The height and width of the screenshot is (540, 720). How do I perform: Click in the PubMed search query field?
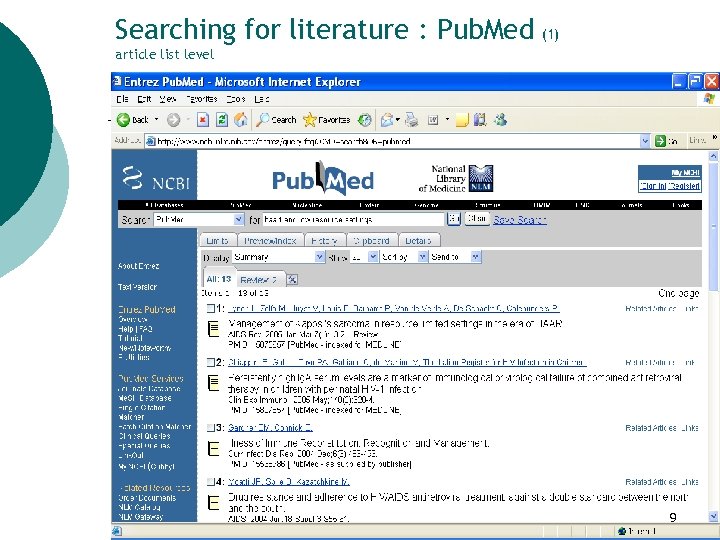pos(354,219)
